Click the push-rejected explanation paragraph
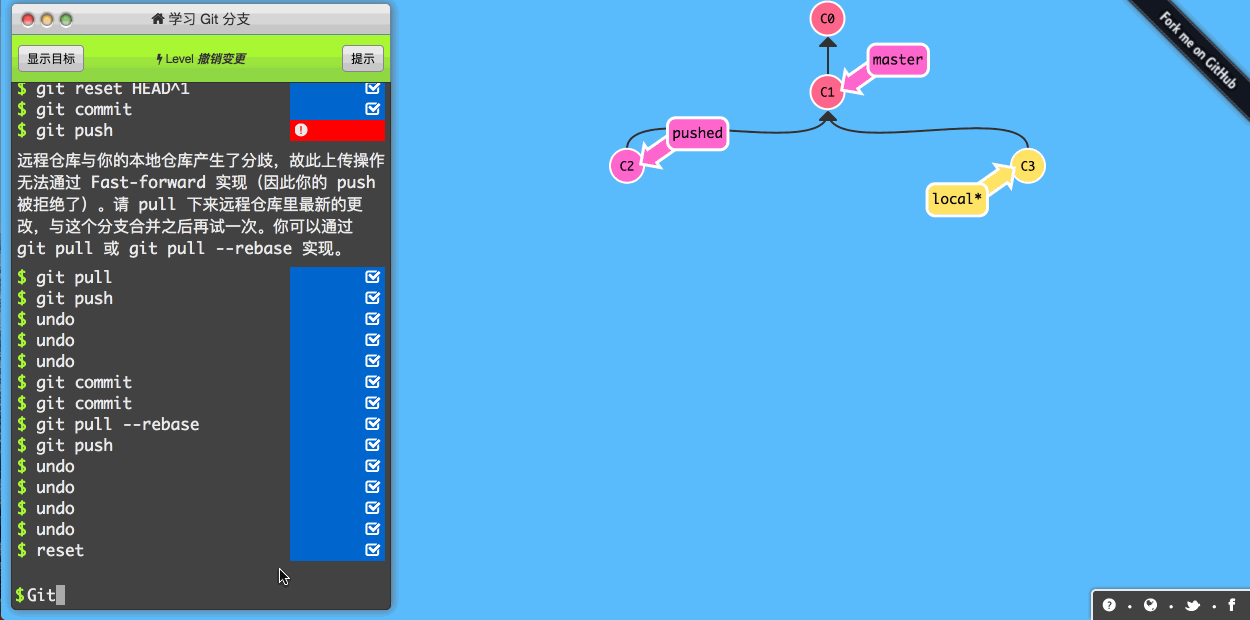This screenshot has width=1250, height=620. point(201,204)
